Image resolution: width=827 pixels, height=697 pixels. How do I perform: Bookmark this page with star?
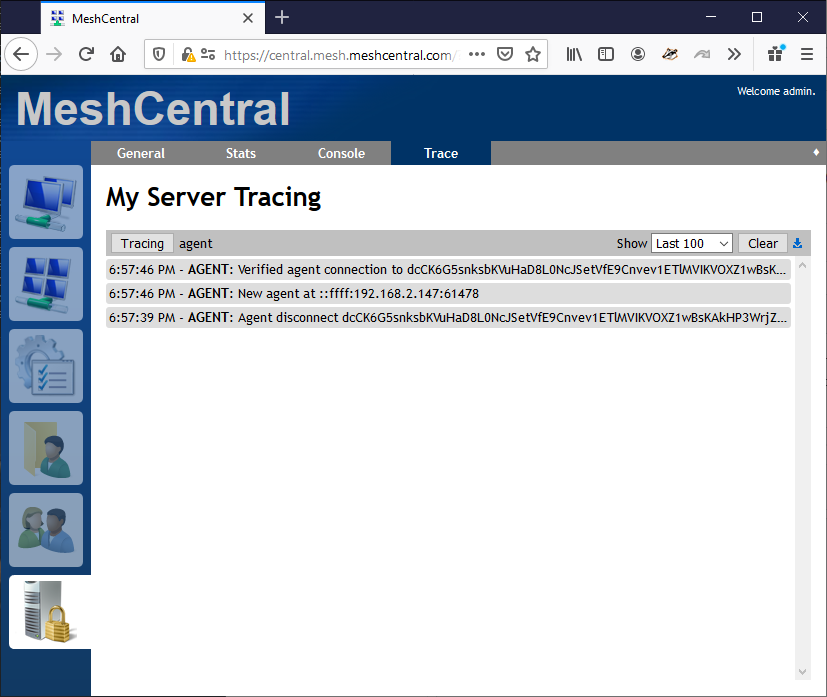533,54
